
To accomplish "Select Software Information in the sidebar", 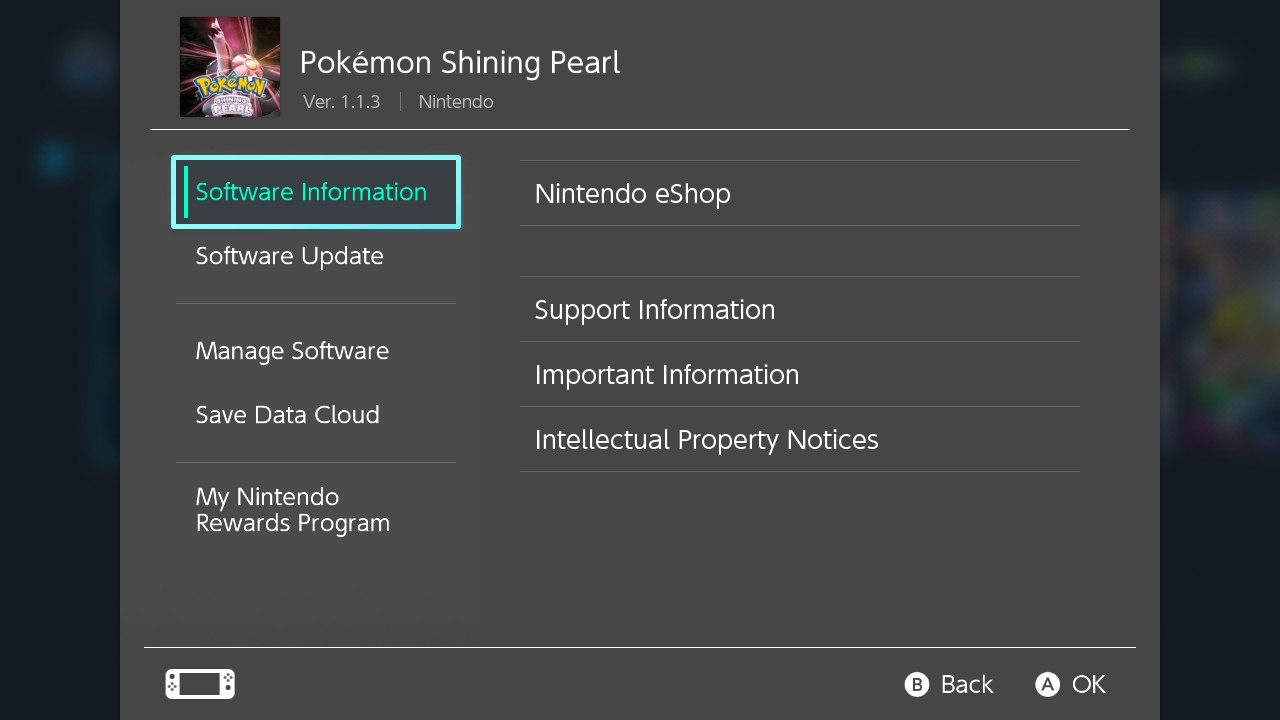I will (x=311, y=192).
